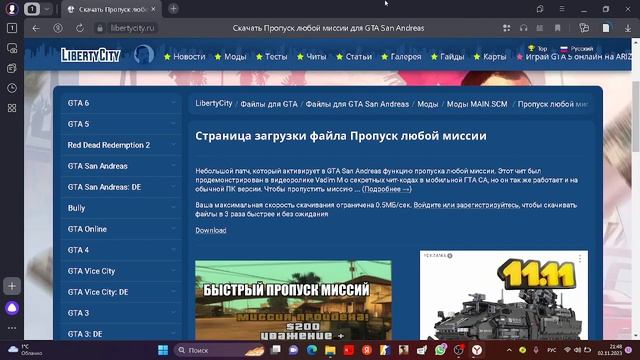The width and height of the screenshot is (640, 360).
Task: Open the Быстрый пропуск миссий thumbnail
Action: (293, 300)
